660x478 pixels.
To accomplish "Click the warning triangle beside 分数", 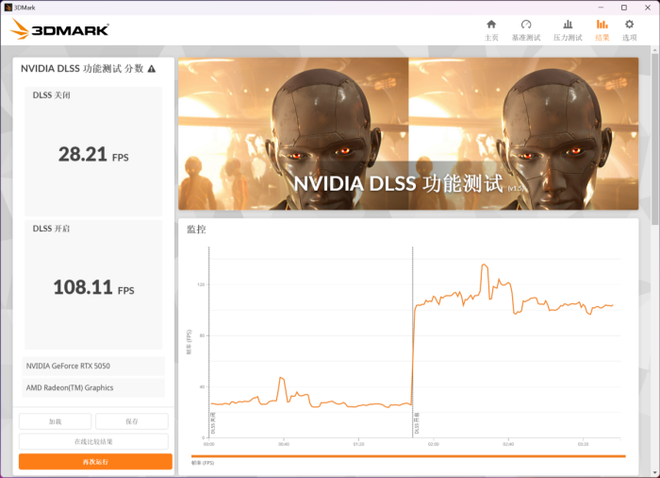I will pos(152,69).
